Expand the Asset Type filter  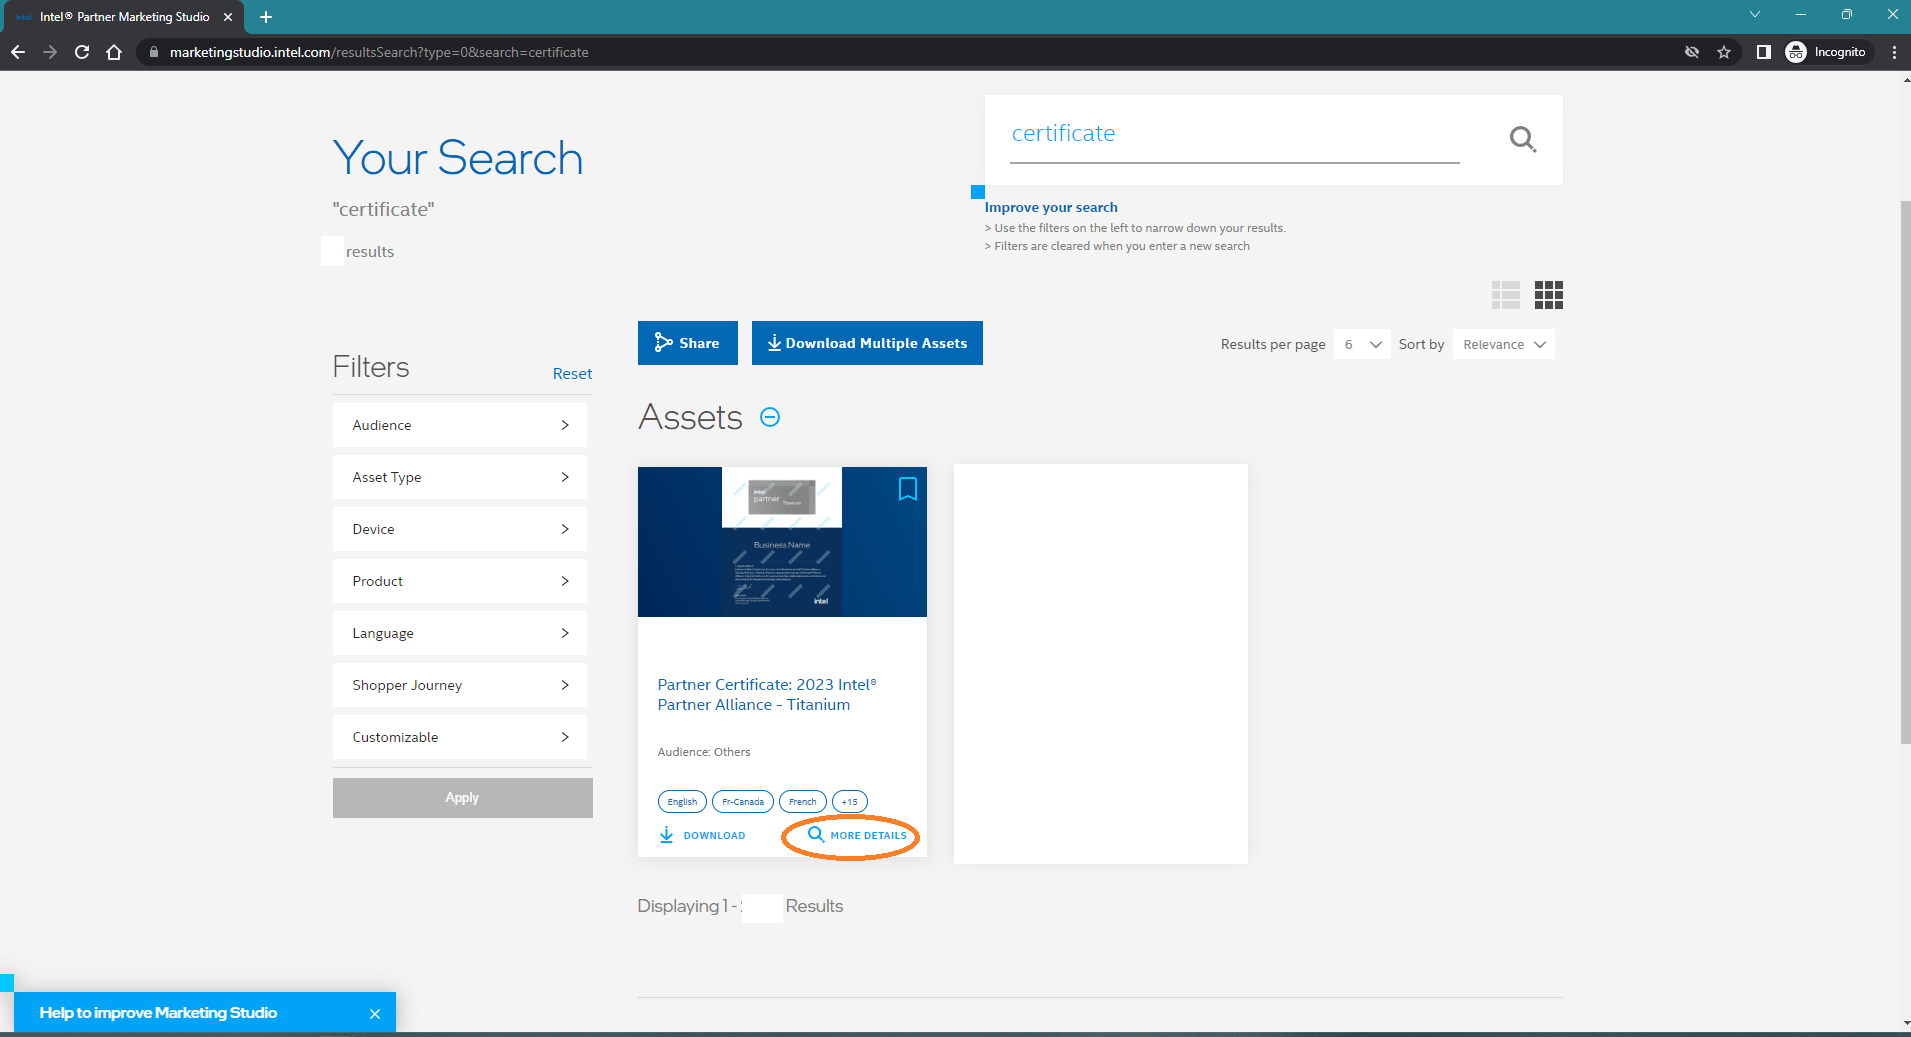(x=460, y=477)
